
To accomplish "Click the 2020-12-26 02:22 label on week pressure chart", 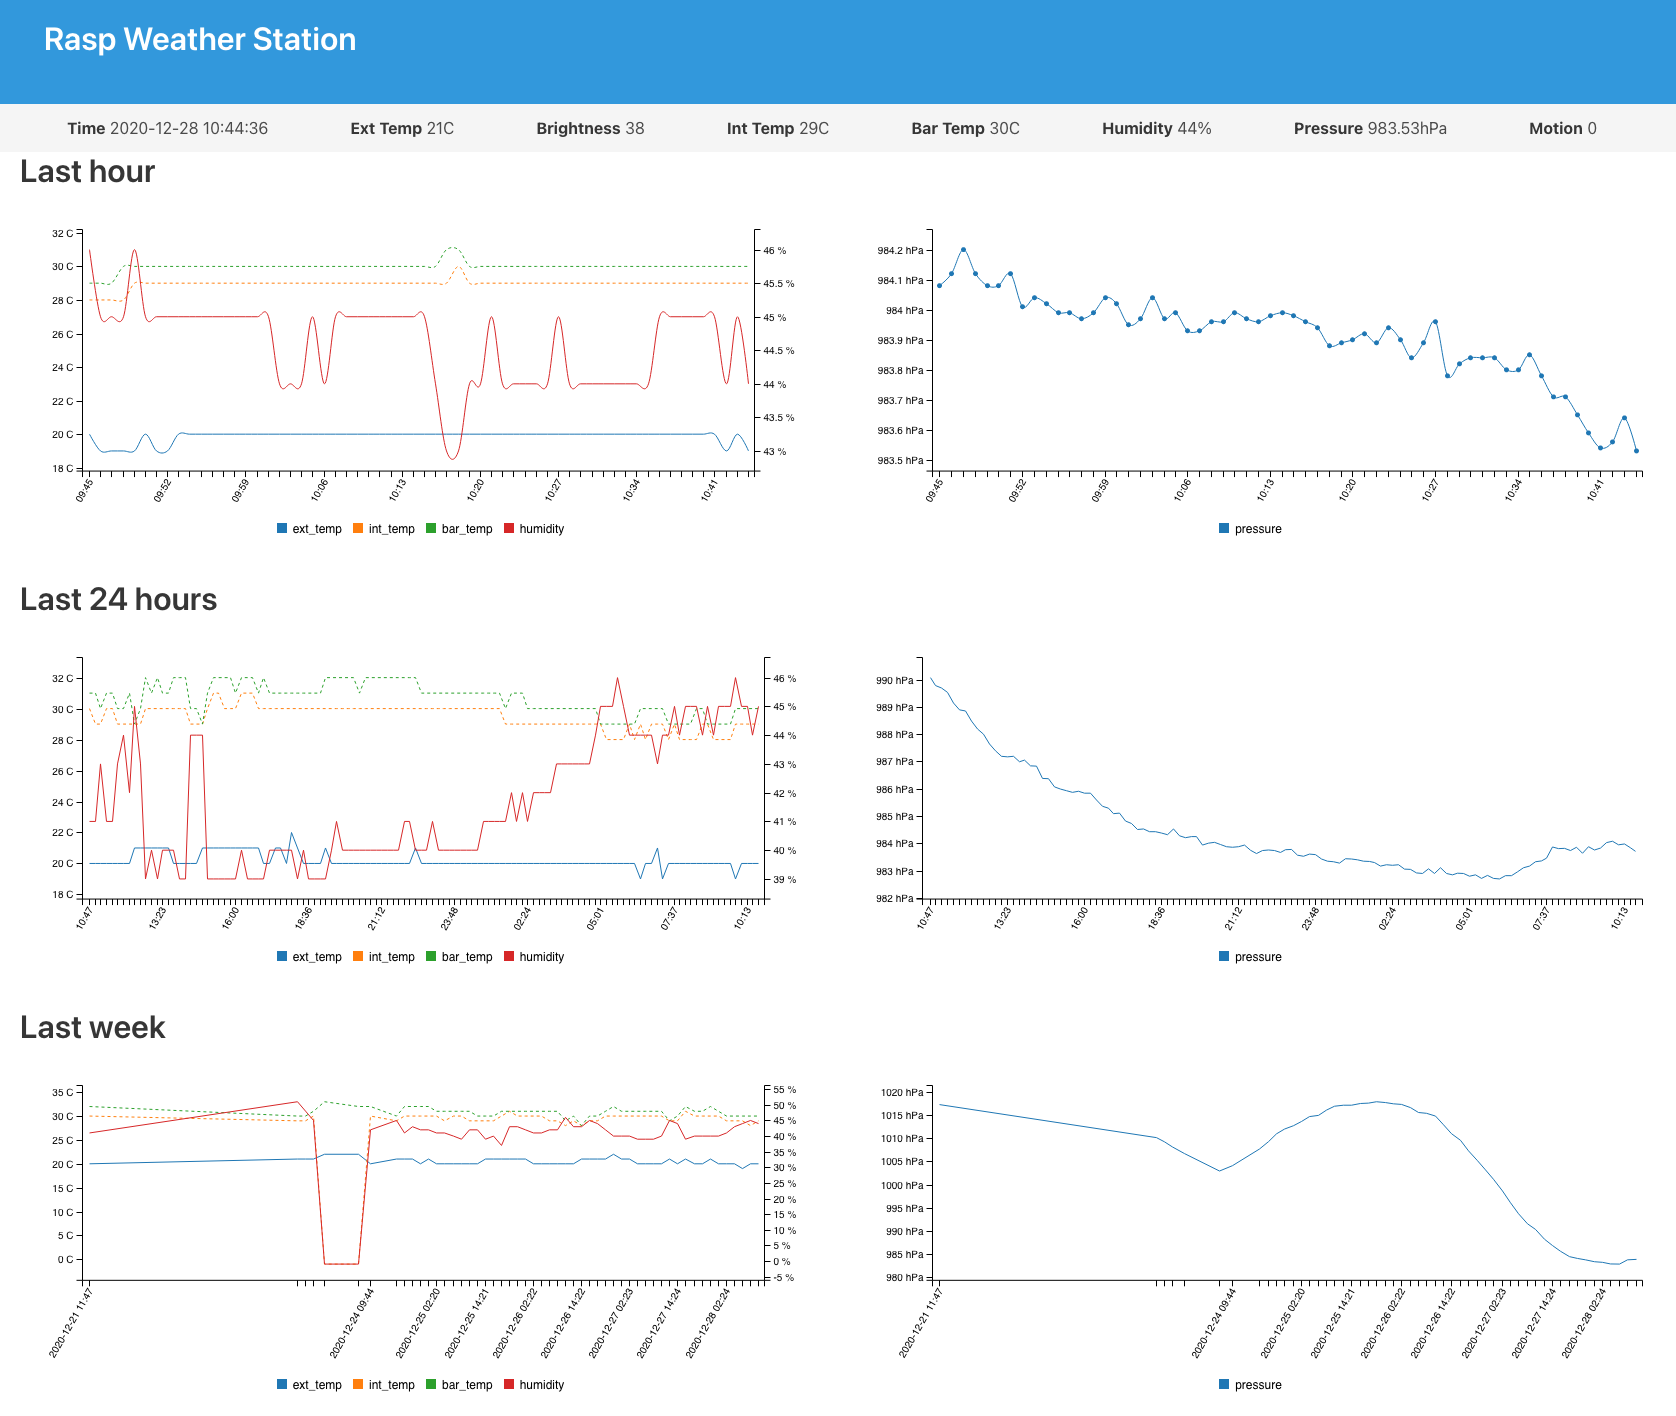I will pos(1383,1321).
